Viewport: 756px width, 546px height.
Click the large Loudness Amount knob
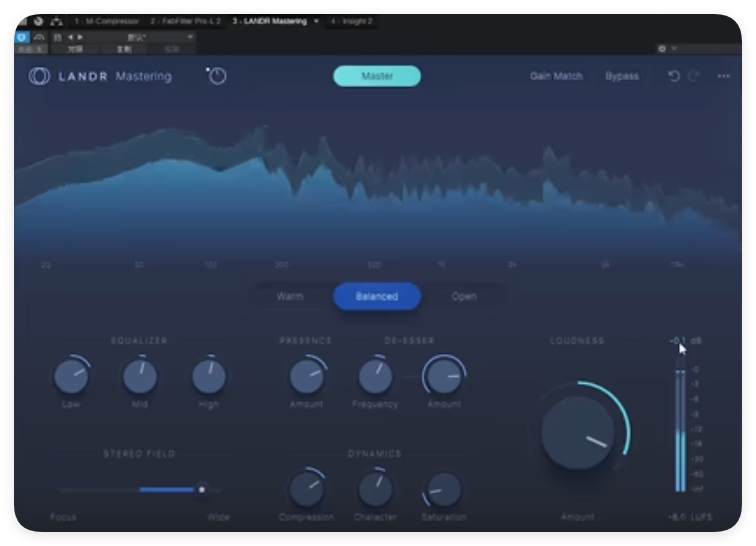(578, 433)
